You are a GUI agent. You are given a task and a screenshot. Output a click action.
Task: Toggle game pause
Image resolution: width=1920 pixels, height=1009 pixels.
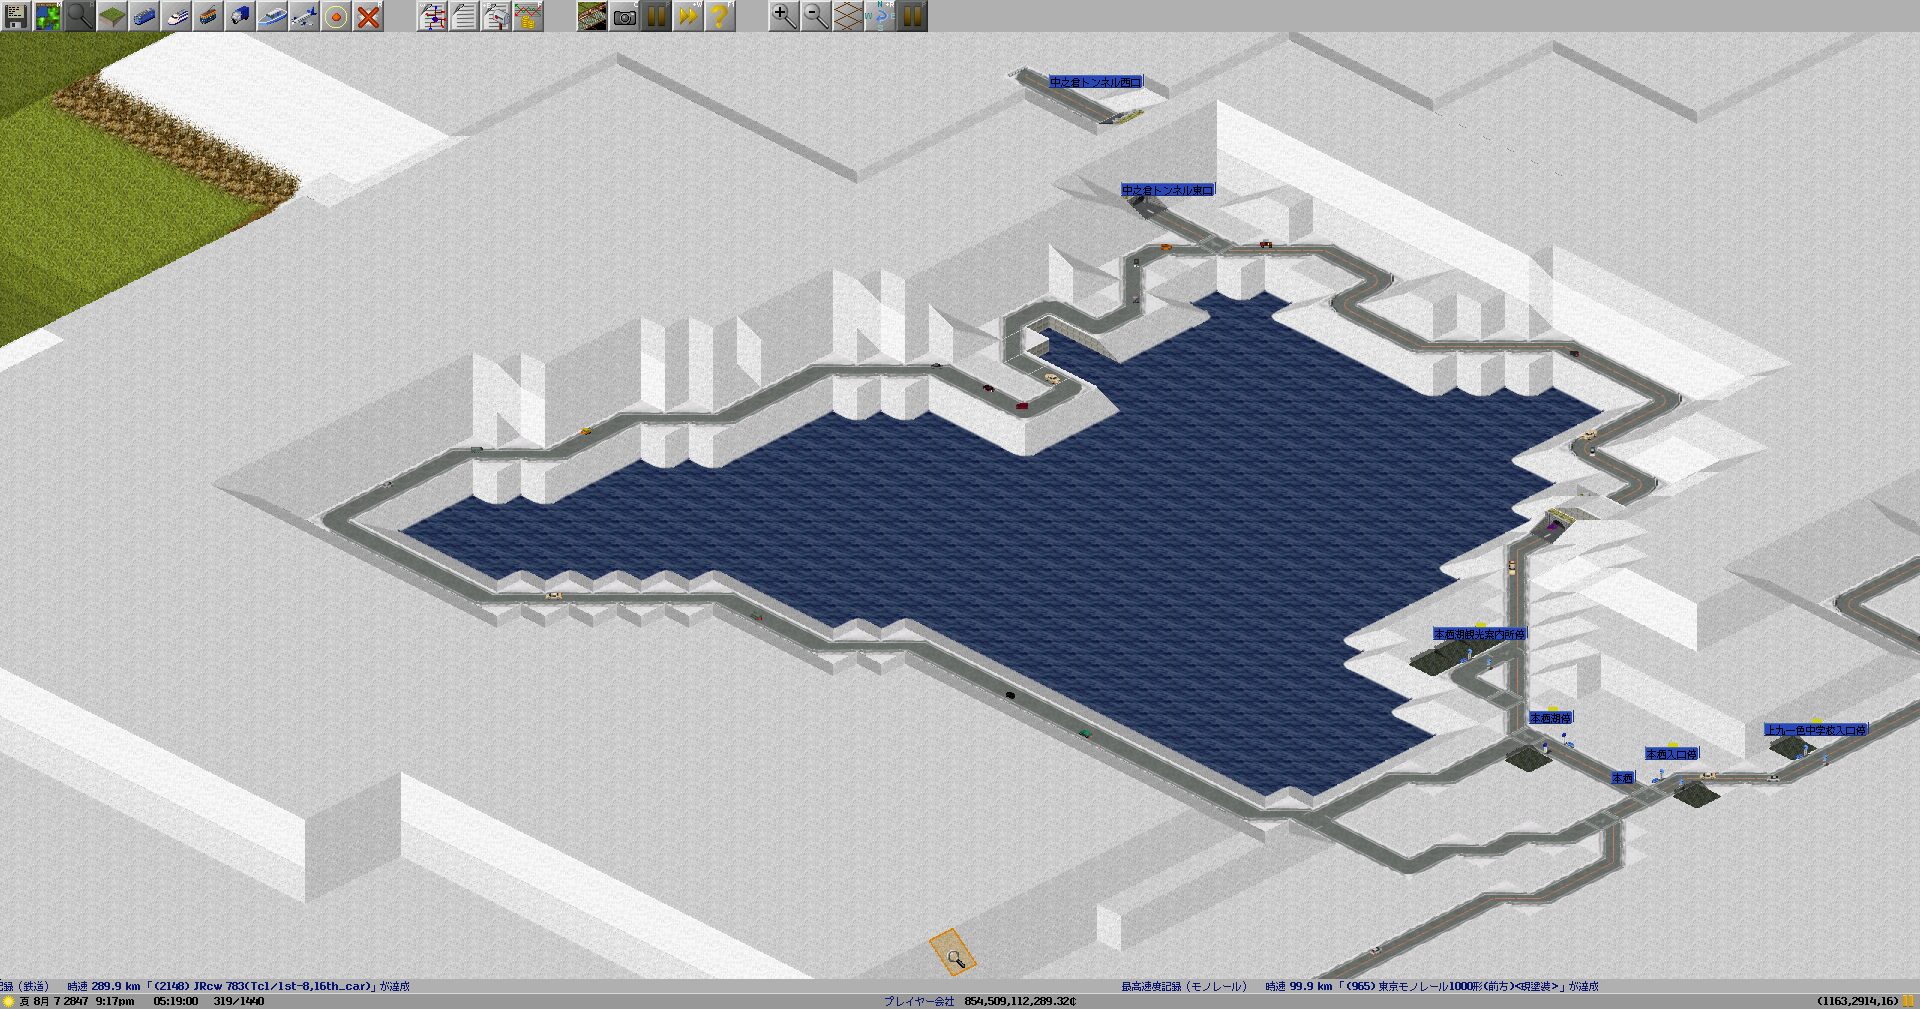tap(656, 16)
